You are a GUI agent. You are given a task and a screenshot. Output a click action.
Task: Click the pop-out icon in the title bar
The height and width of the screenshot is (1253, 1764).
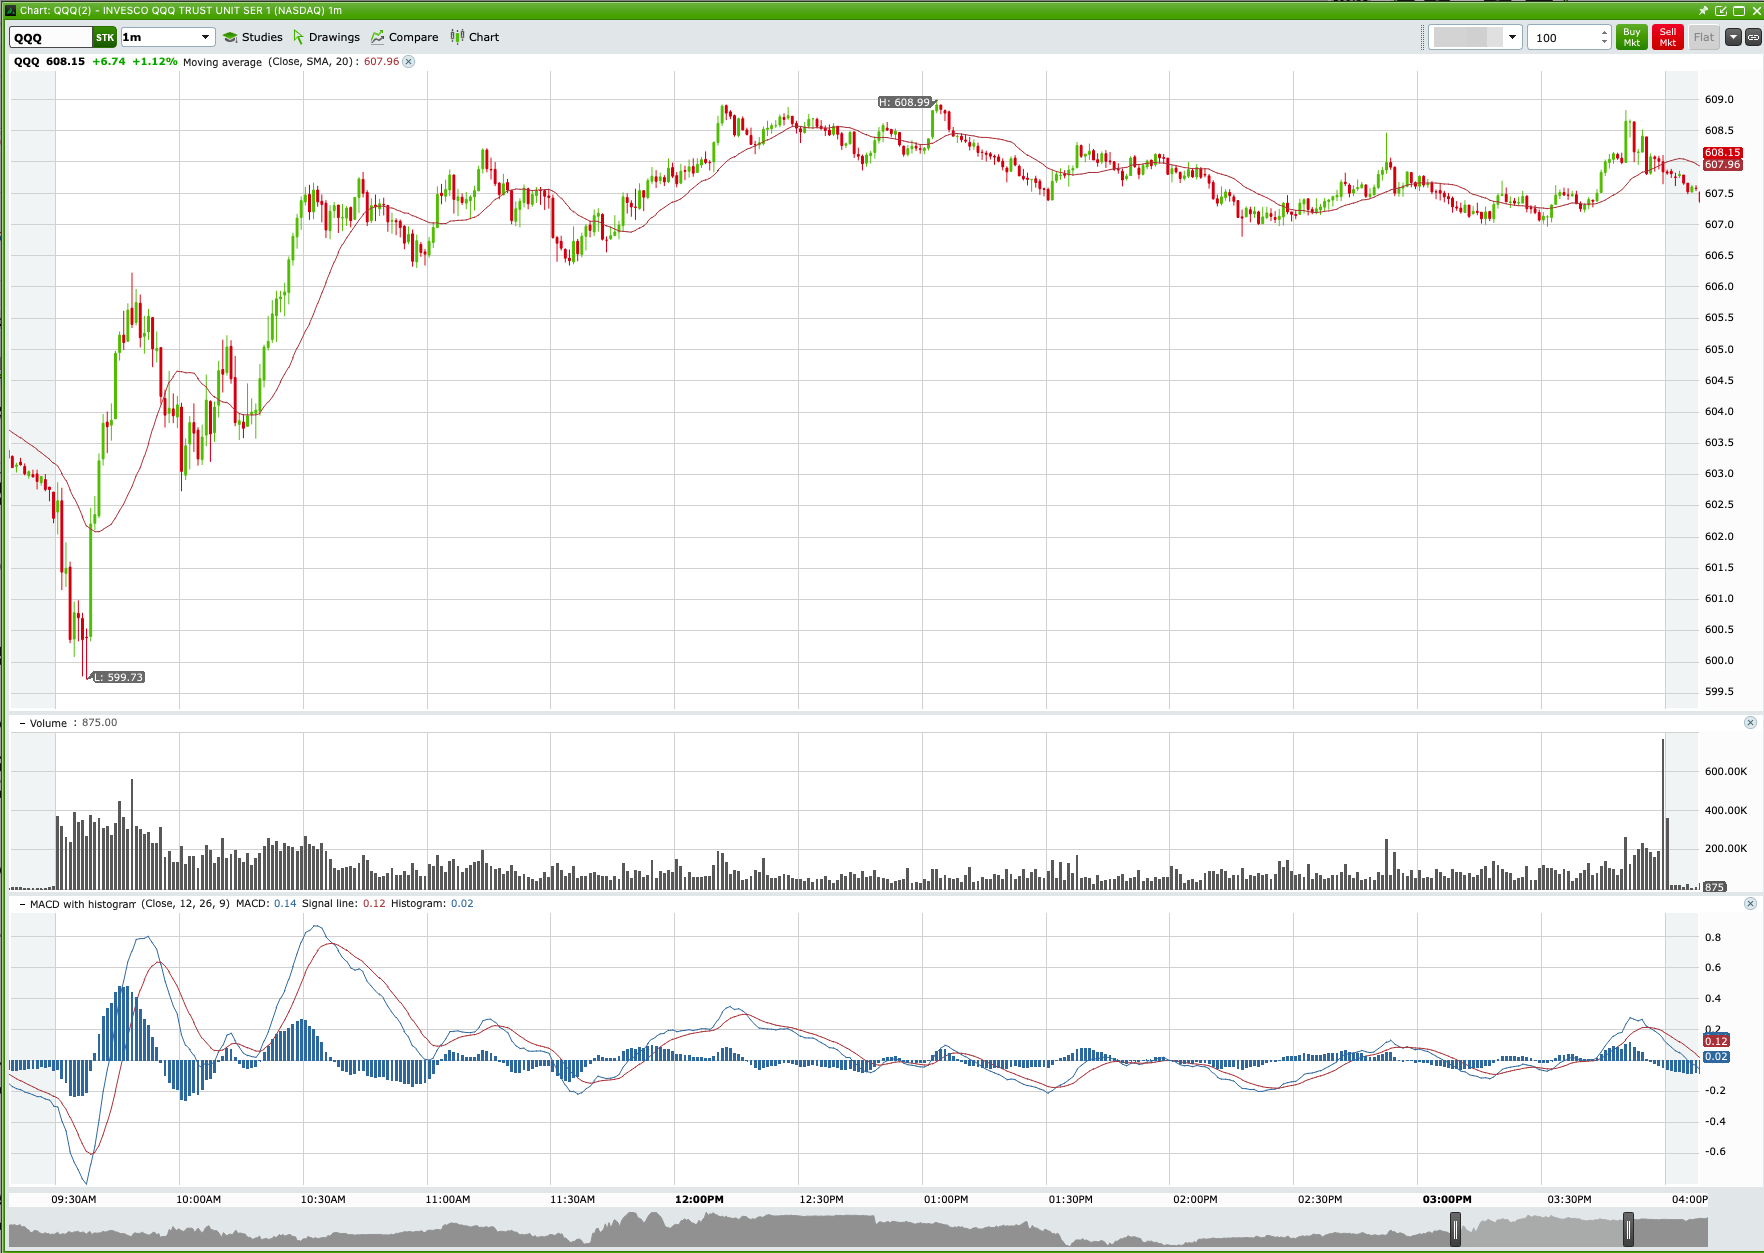point(1721,11)
